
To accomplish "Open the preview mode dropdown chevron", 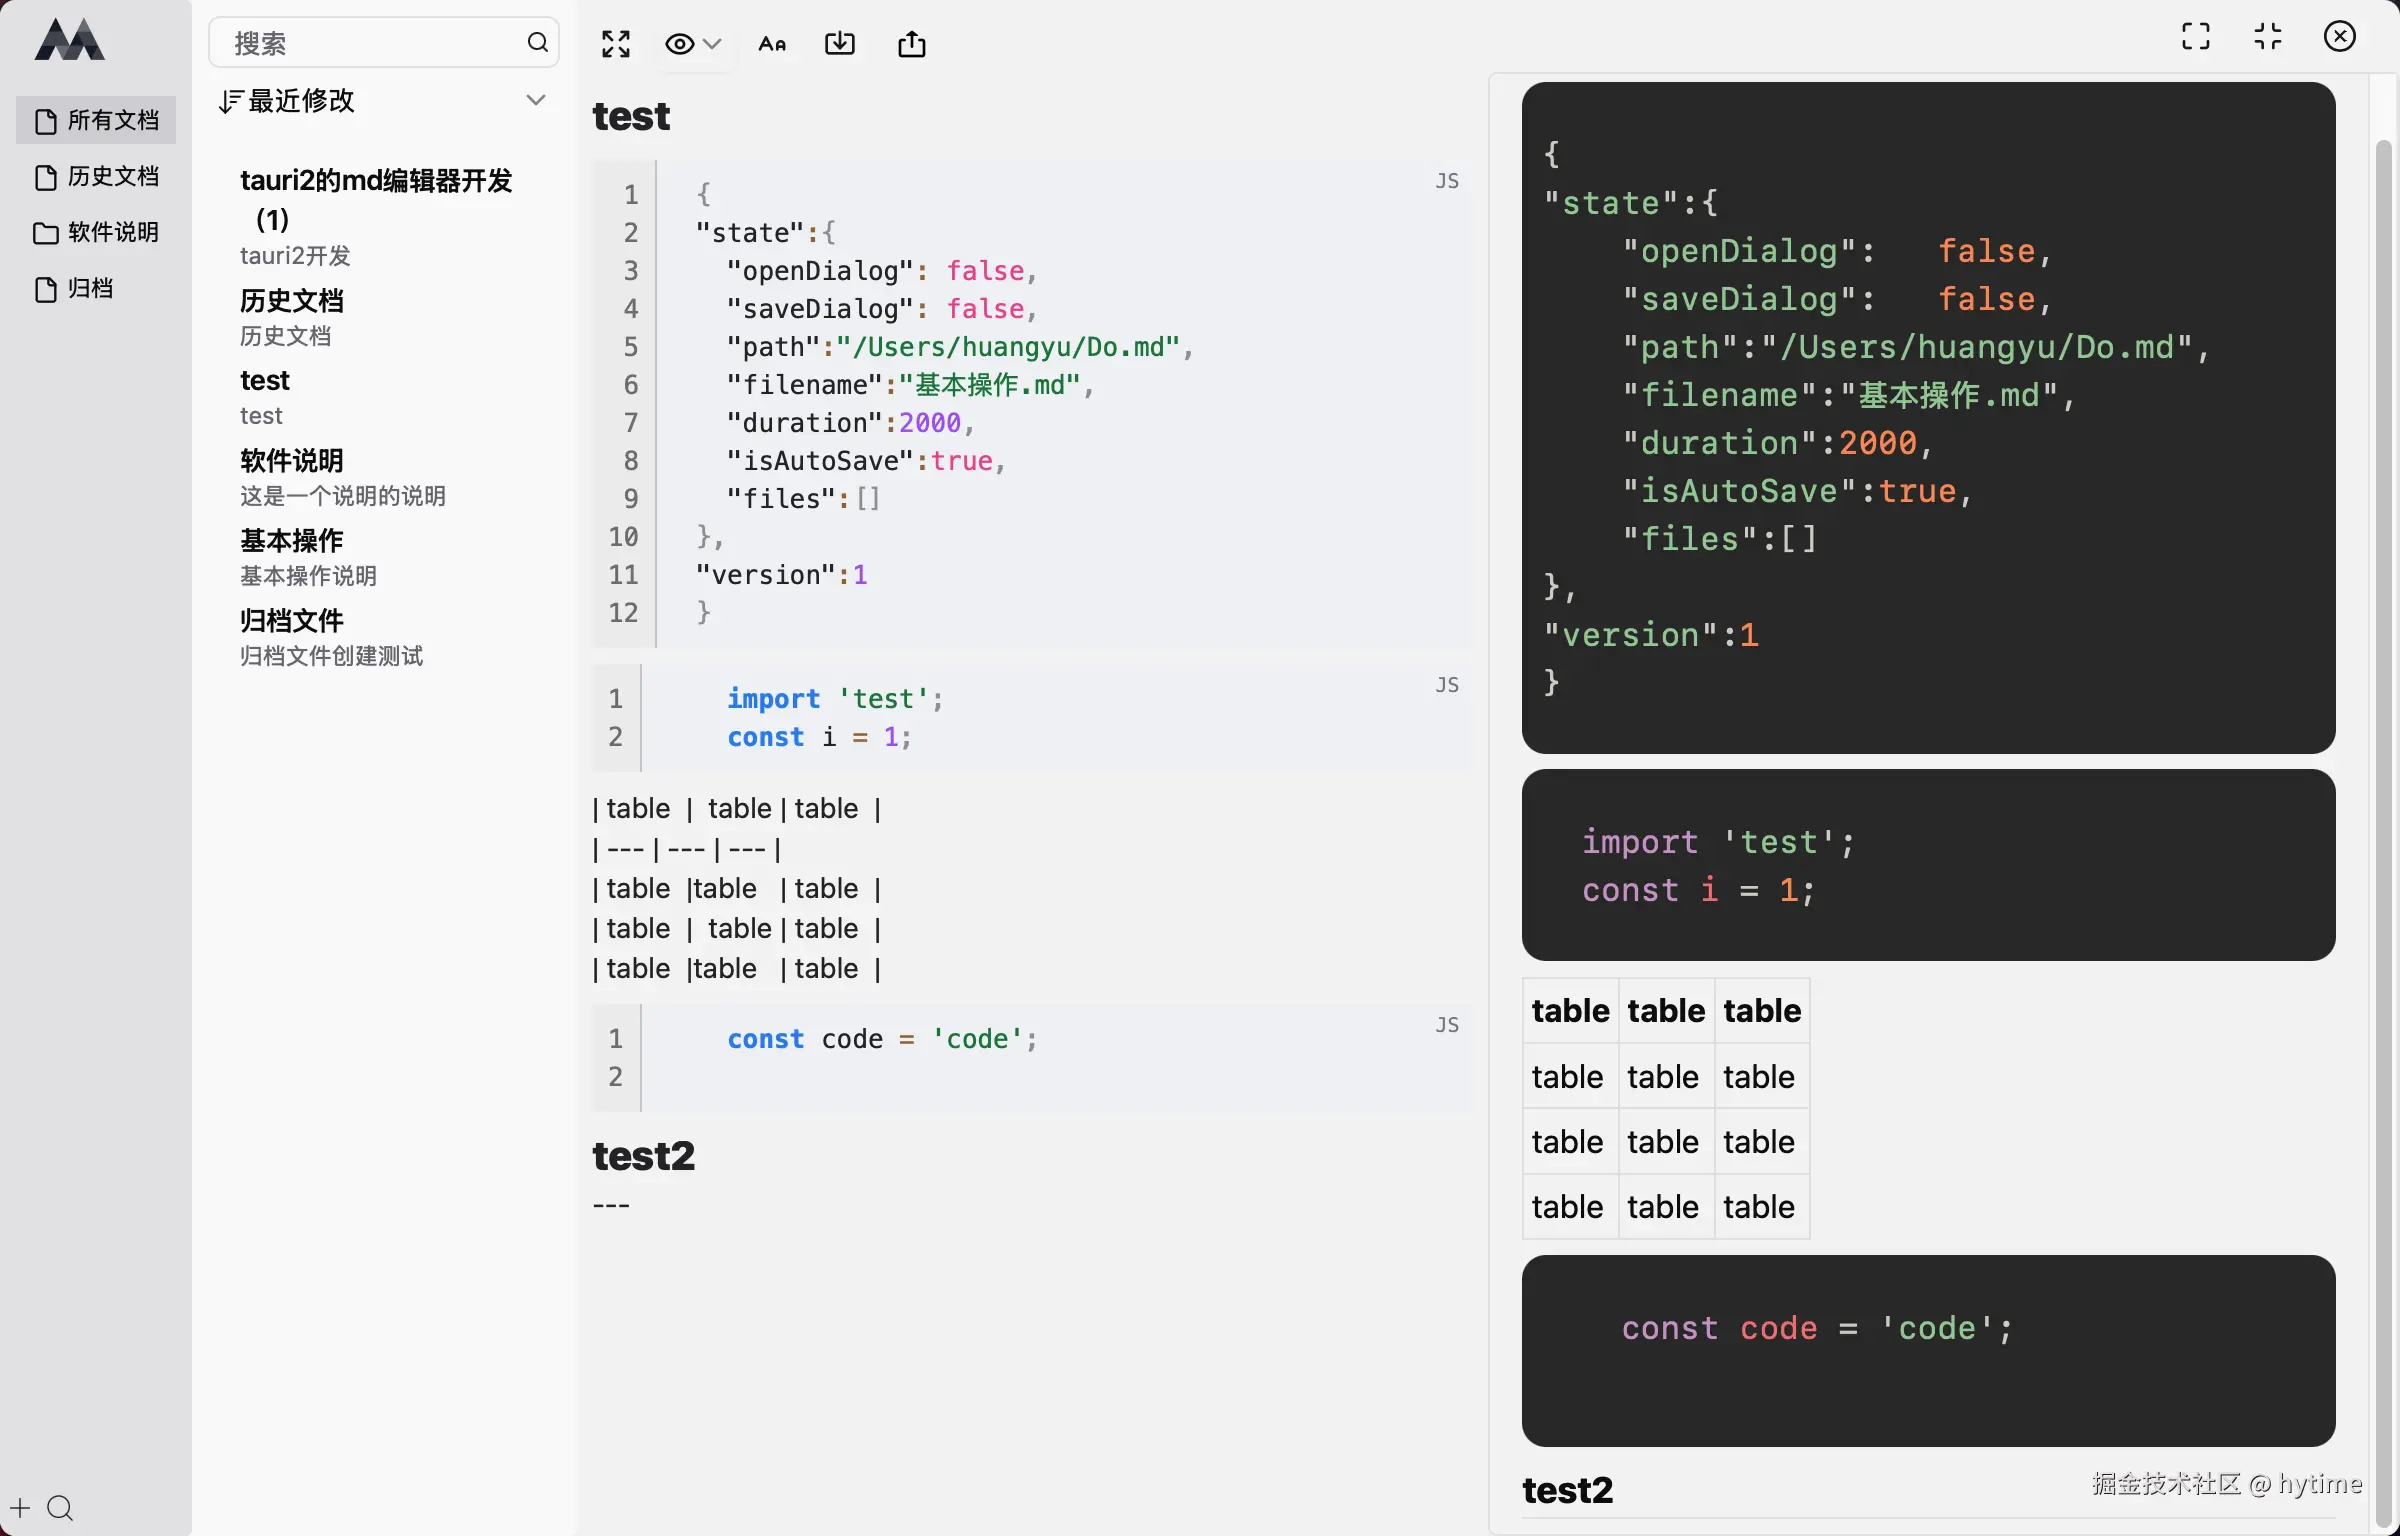I will 712,44.
